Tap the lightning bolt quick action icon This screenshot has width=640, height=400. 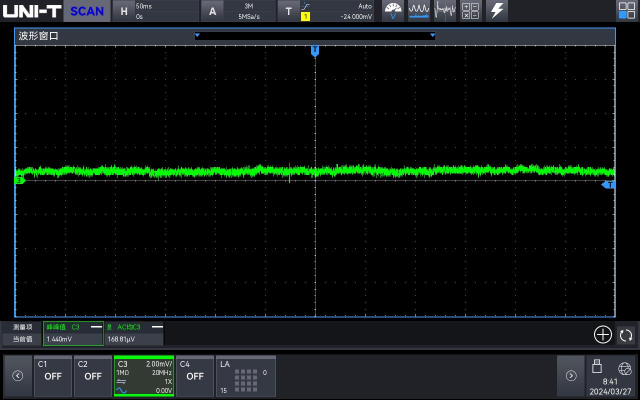point(496,11)
